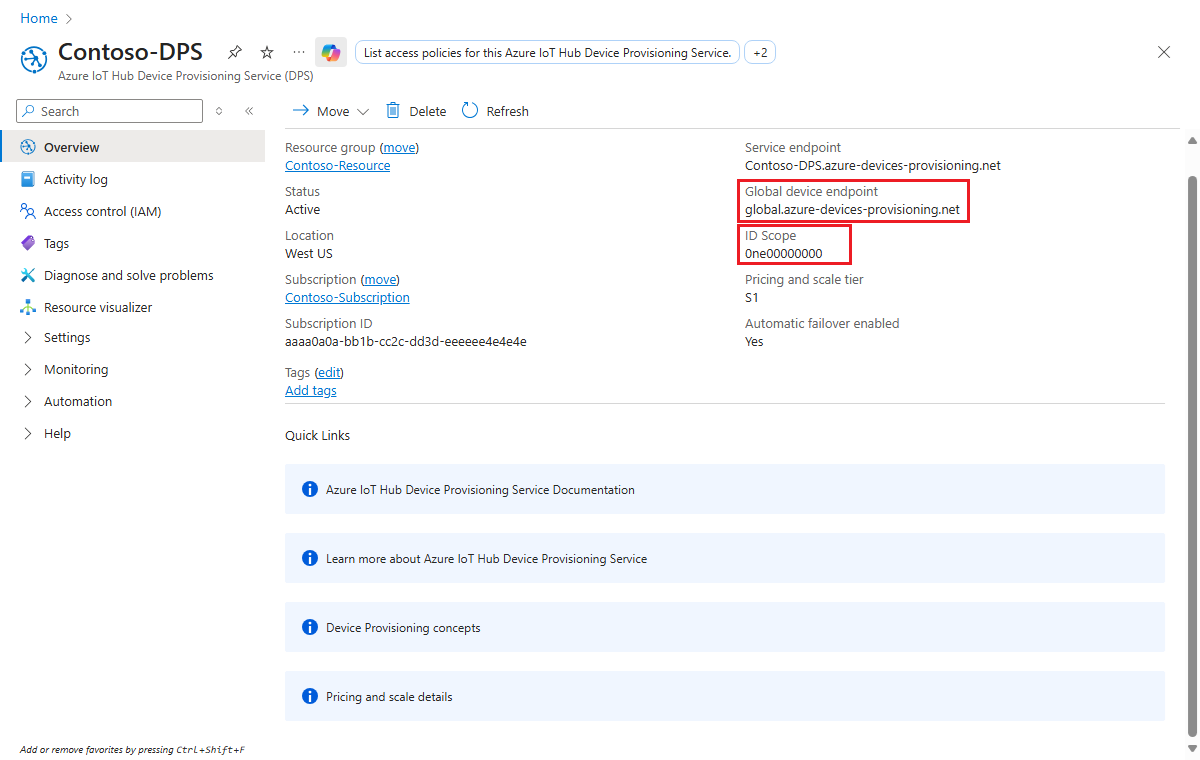Open the more options ellipsis menu

pos(297,51)
